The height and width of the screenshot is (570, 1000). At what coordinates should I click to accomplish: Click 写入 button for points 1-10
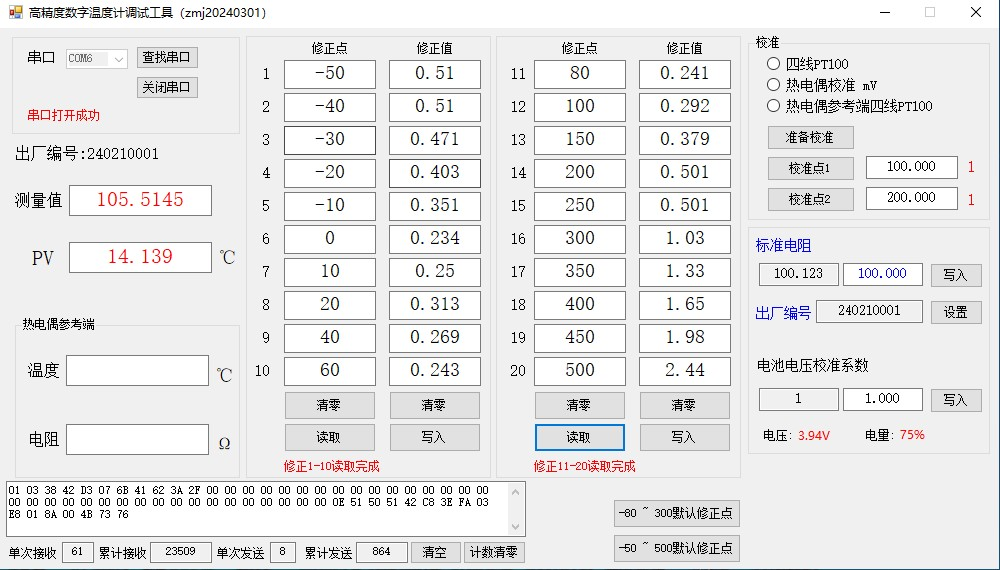[434, 437]
